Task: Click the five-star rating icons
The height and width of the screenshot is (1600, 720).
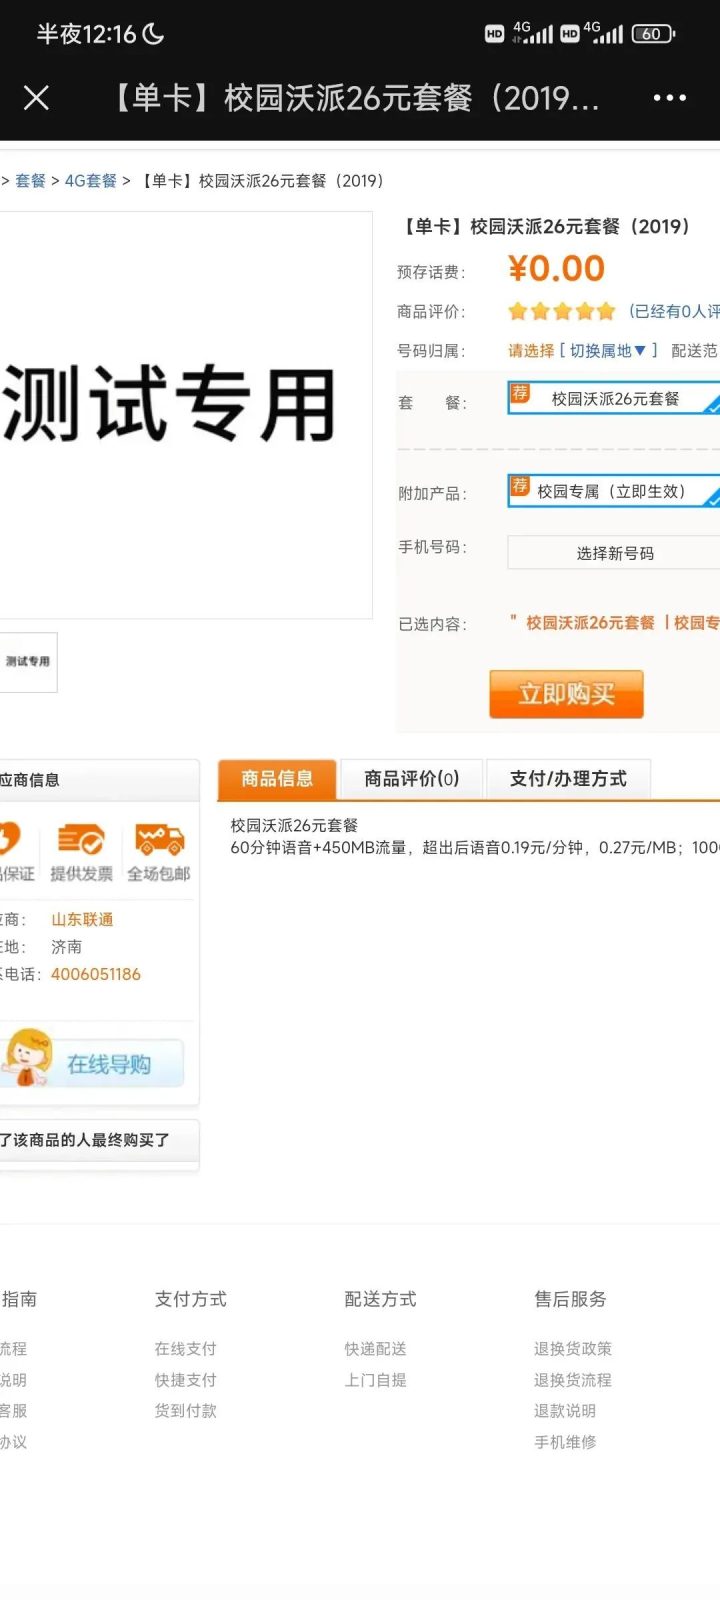Action: click(562, 311)
